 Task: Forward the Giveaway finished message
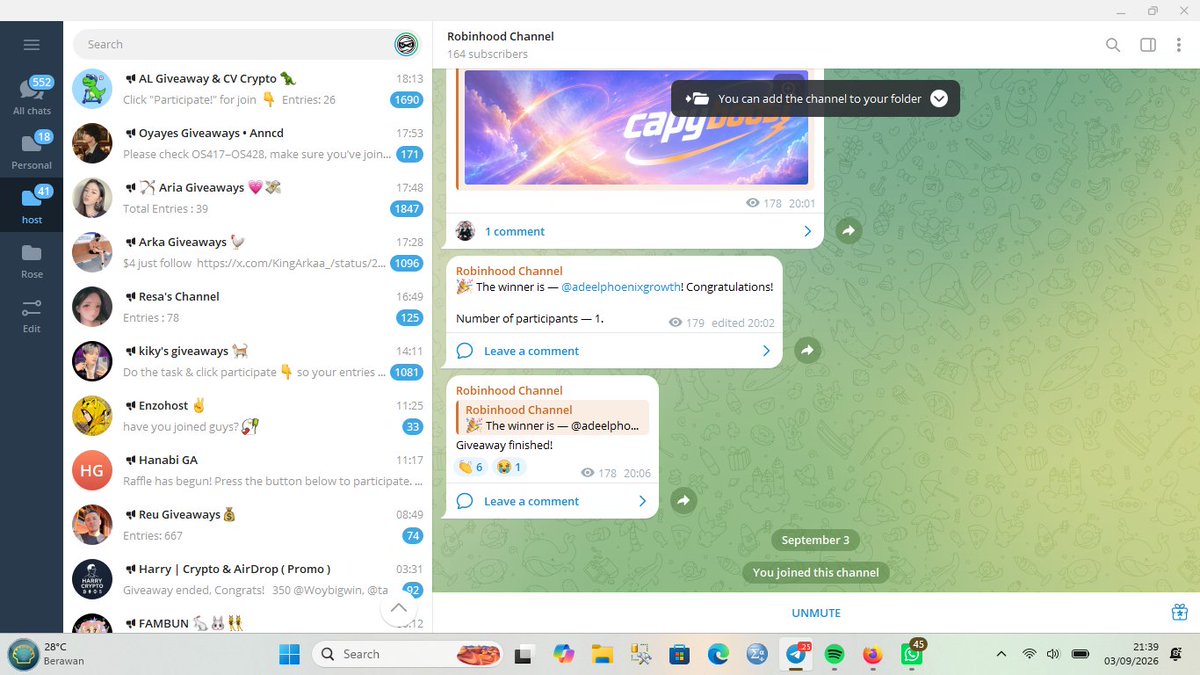[684, 500]
